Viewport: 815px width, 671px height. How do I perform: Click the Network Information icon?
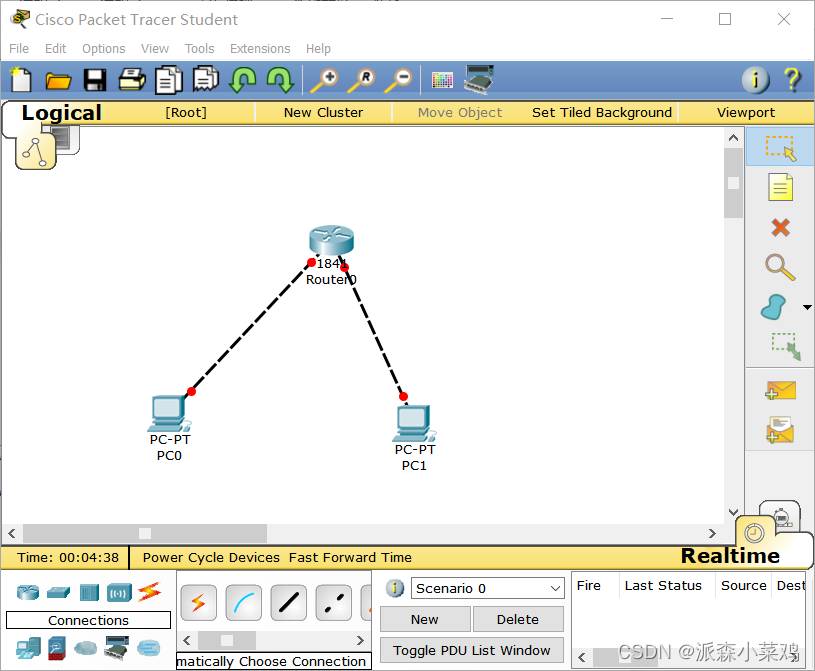[755, 80]
